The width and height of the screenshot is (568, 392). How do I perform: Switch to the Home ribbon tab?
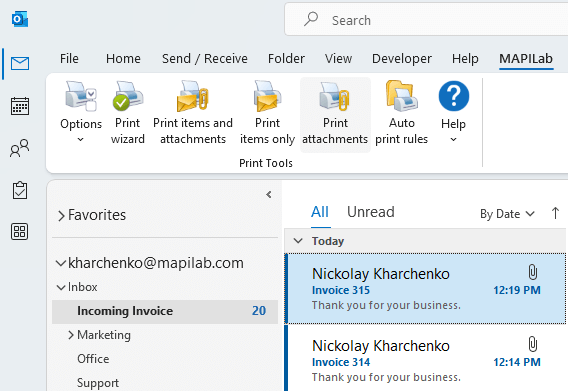pyautogui.click(x=123, y=58)
